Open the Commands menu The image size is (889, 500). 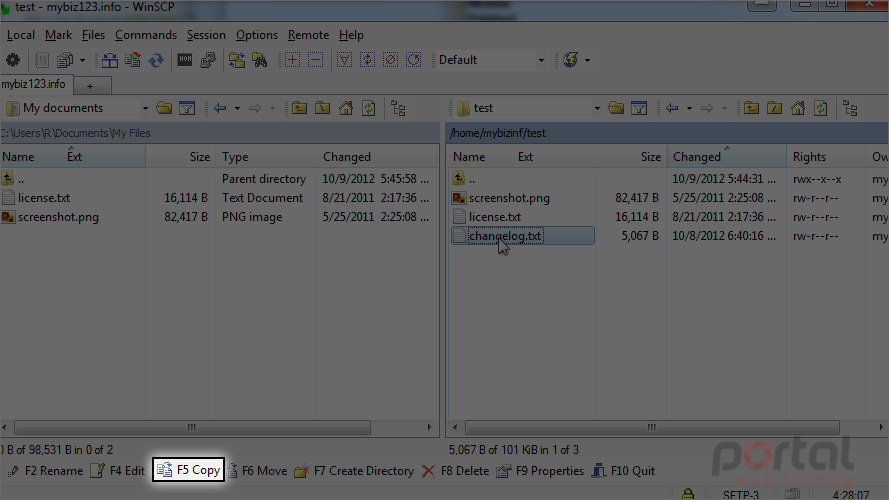point(146,35)
